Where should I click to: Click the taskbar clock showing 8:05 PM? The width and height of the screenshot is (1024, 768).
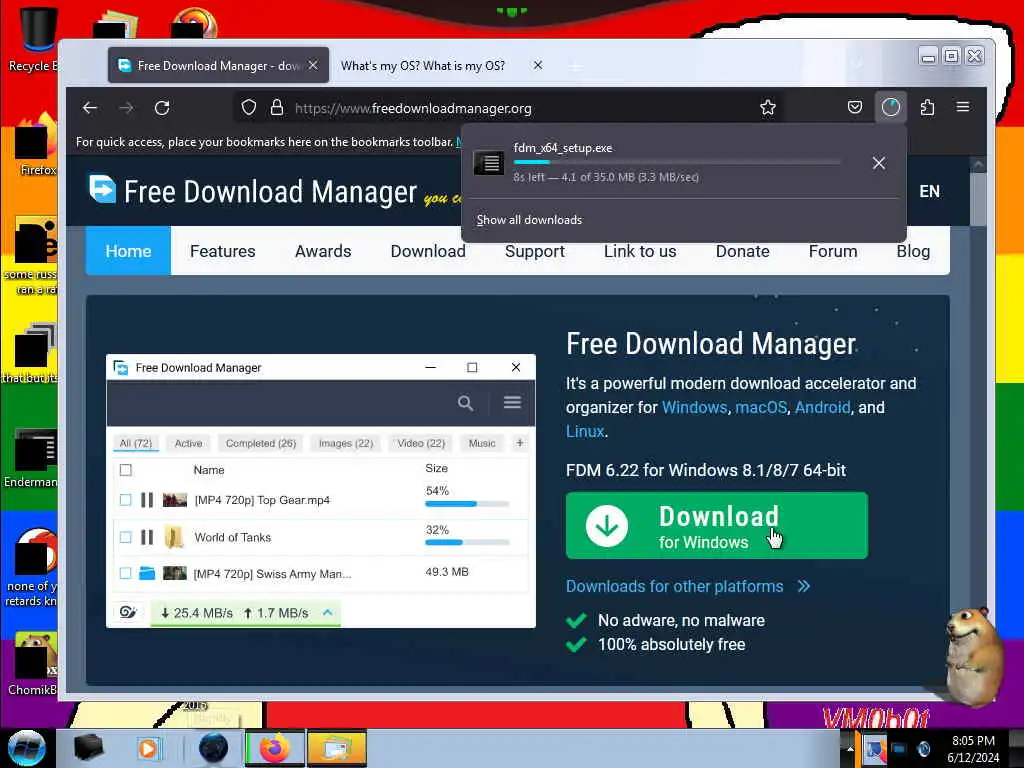(973, 749)
